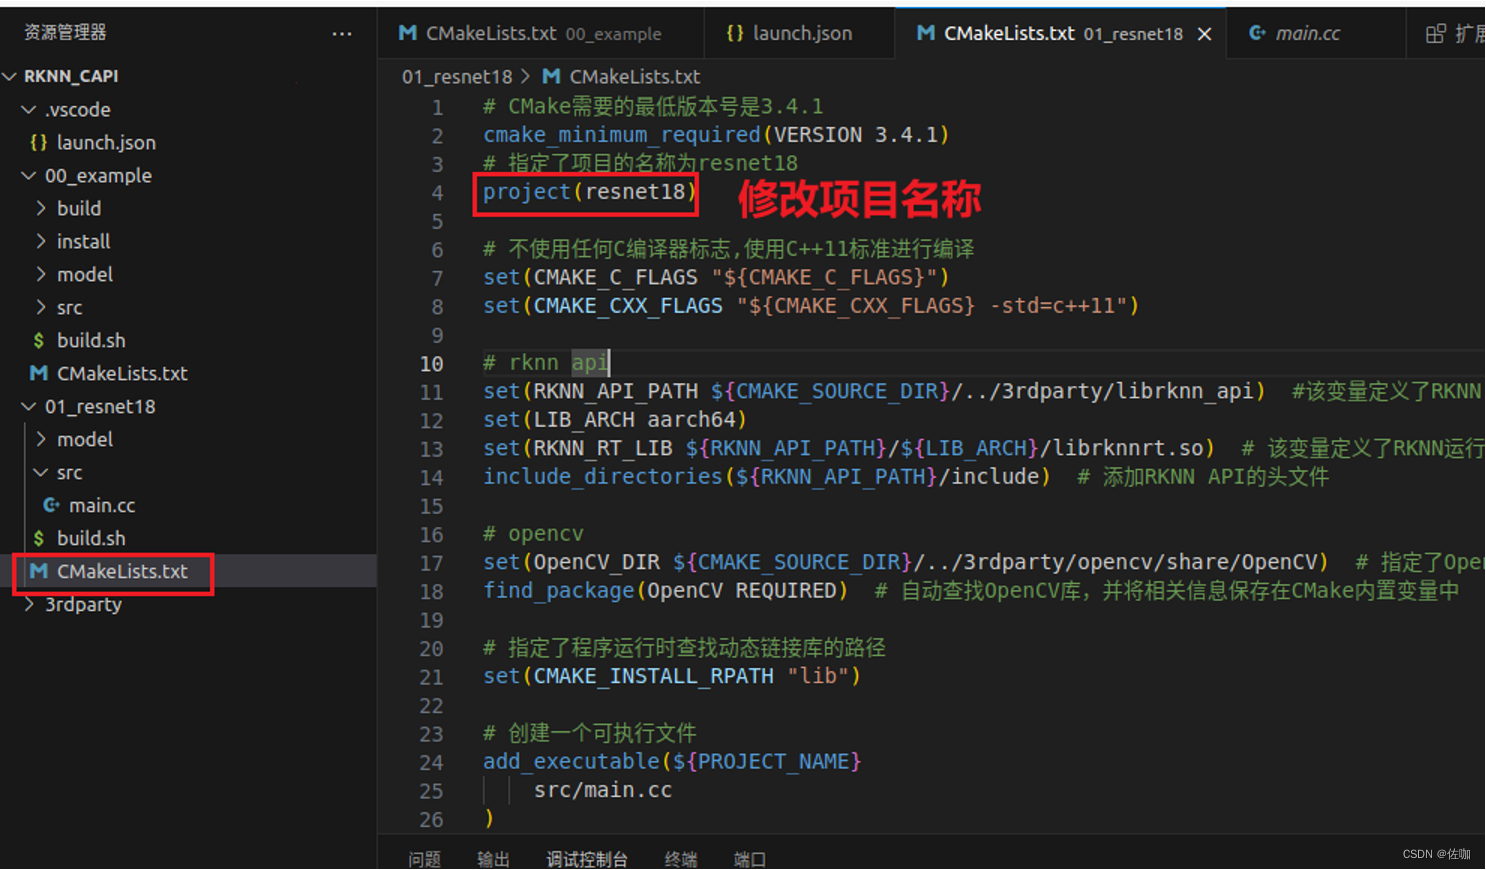The image size is (1486, 870).
Task: Click the set(CMAKE_CXX_FLAGS line
Action: pyautogui.click(x=811, y=306)
